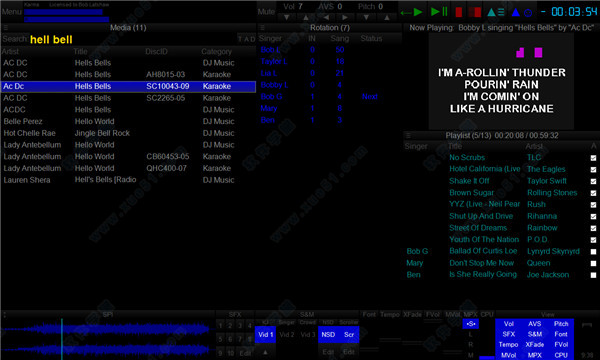Toggle the Vol view button

(509, 324)
